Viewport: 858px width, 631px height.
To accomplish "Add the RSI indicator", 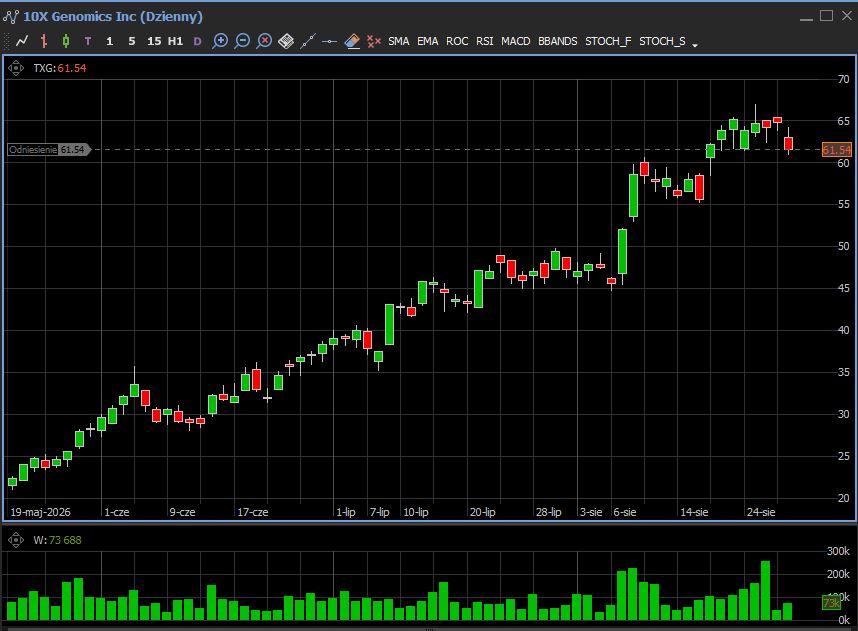I will point(484,41).
